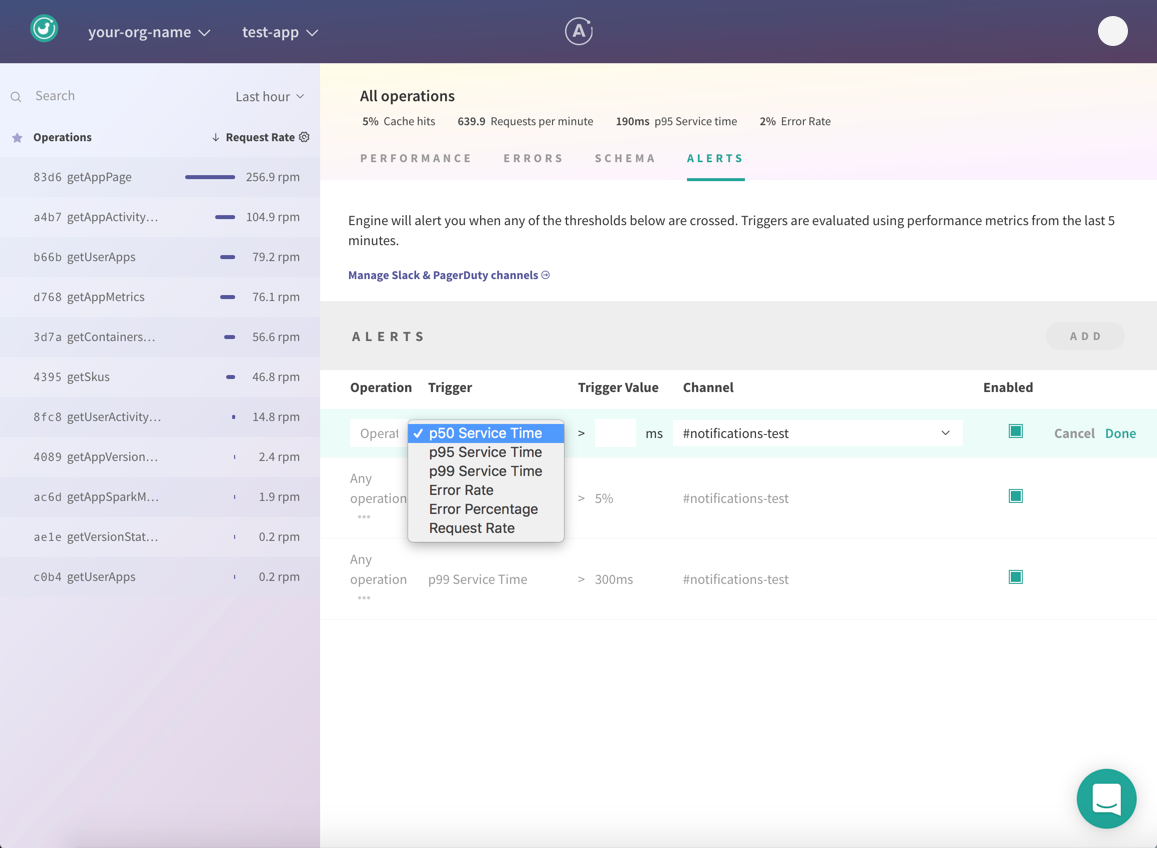1157x848 pixels.
Task: Choose Request Rate trigger option
Action: pyautogui.click(x=486, y=528)
